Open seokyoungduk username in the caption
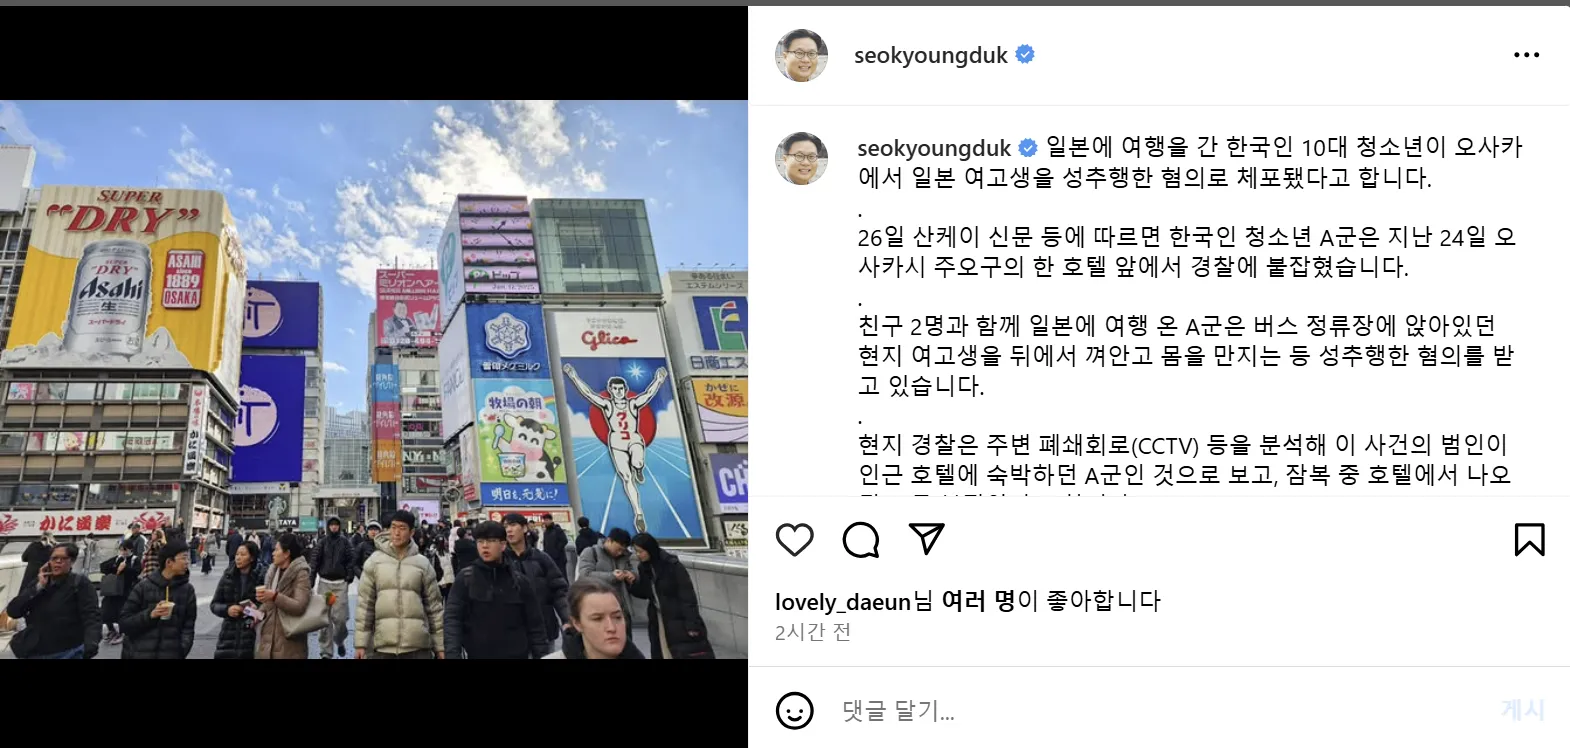 [934, 148]
